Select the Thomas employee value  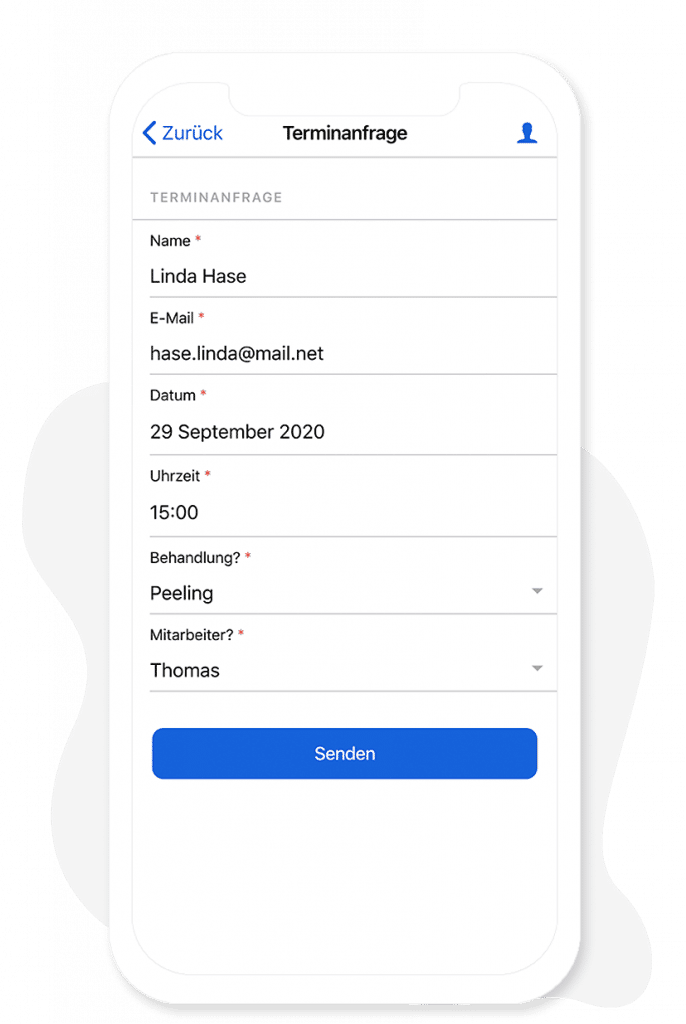(x=185, y=670)
